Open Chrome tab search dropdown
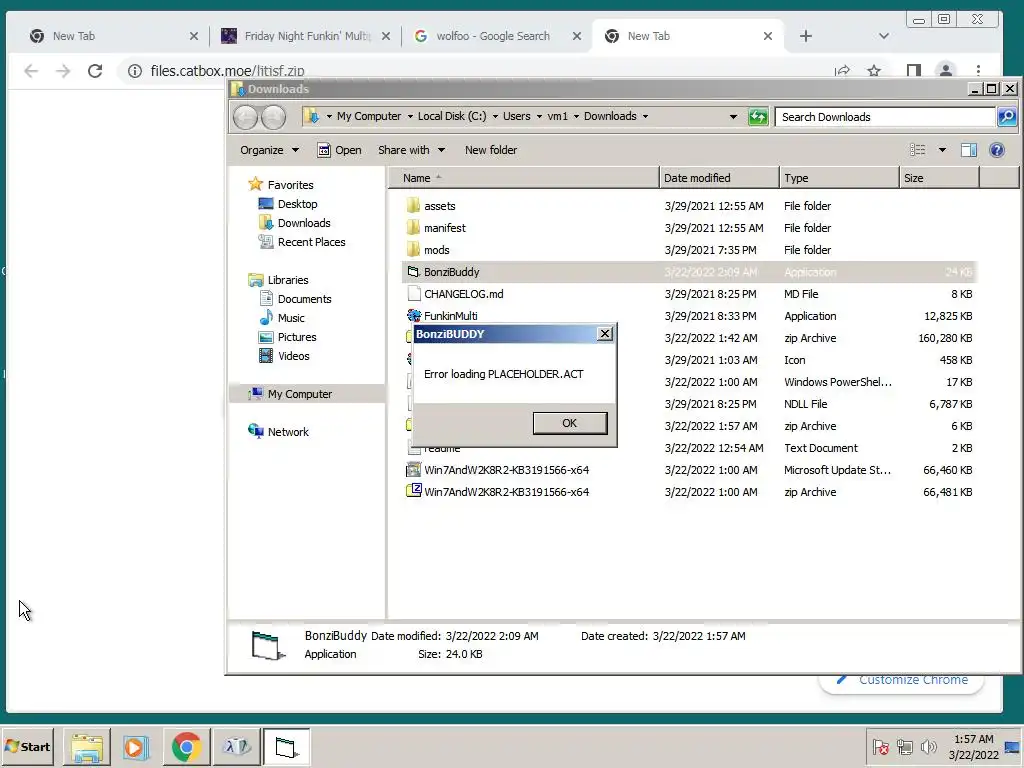Image resolution: width=1024 pixels, height=768 pixels. 884,36
